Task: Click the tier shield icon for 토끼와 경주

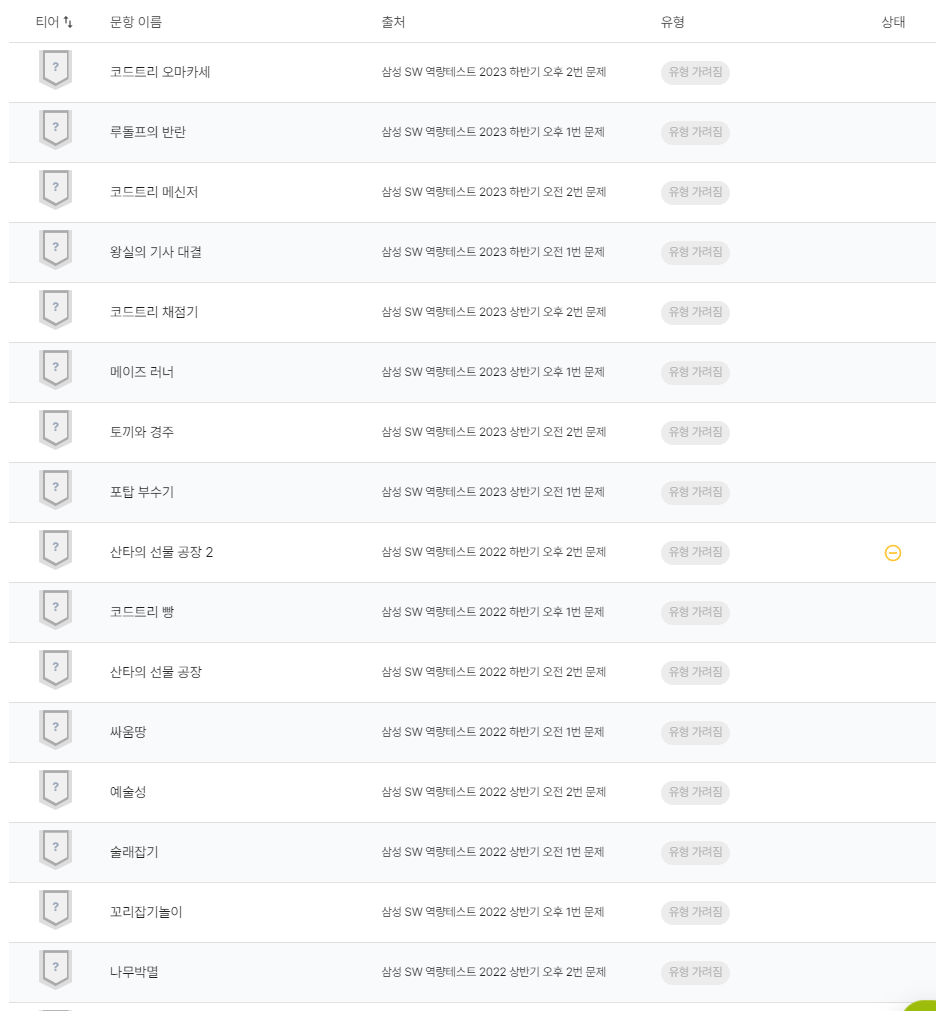Action: point(55,429)
